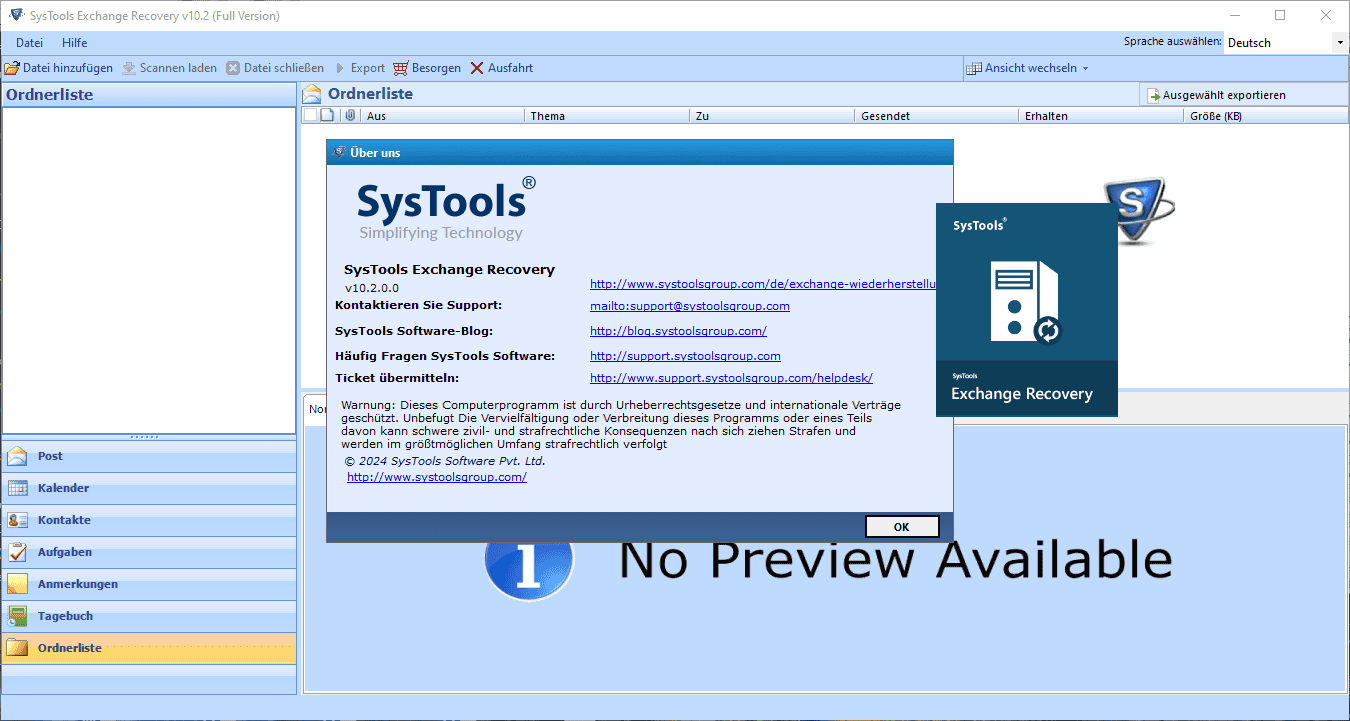Viewport: 1350px width, 721px height.
Task: Sort by the Gesendet column header
Action: pos(939,116)
